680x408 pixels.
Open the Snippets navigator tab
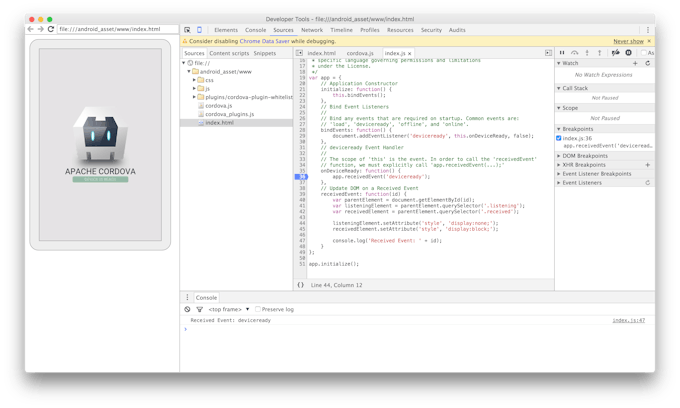pyautogui.click(x=265, y=53)
